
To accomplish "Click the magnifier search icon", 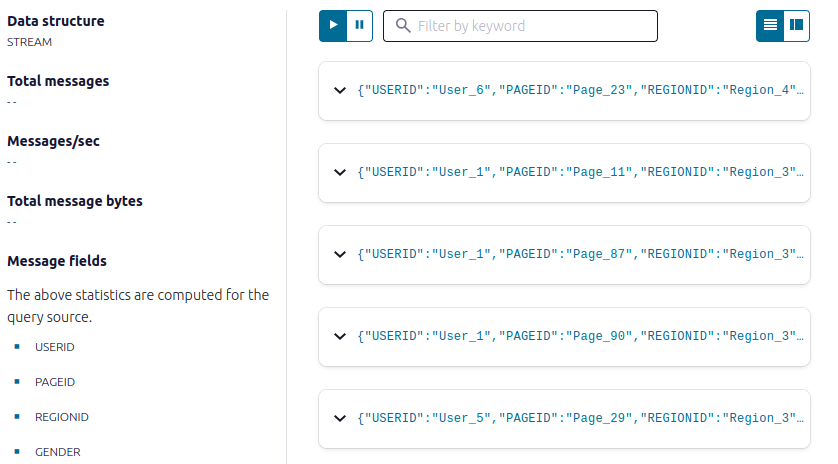I will (x=403, y=26).
